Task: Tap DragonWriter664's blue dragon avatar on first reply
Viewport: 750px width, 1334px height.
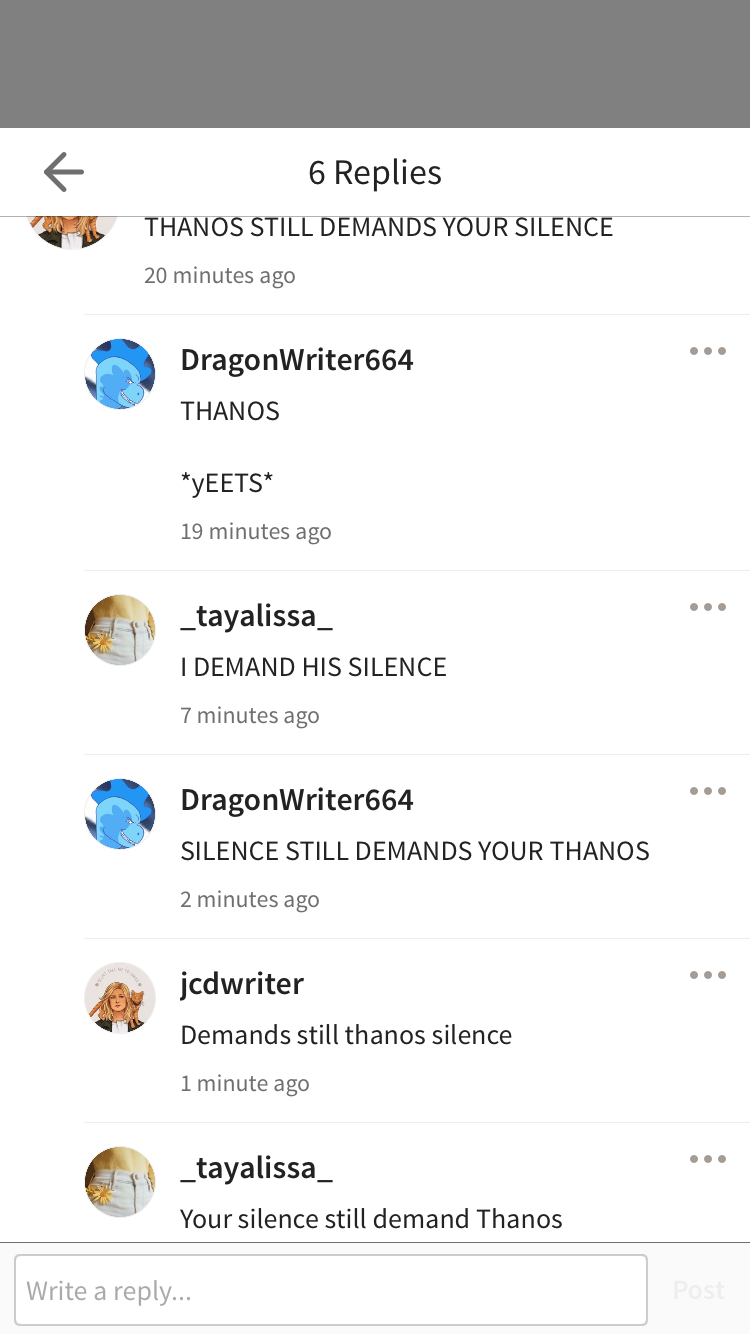Action: (120, 374)
